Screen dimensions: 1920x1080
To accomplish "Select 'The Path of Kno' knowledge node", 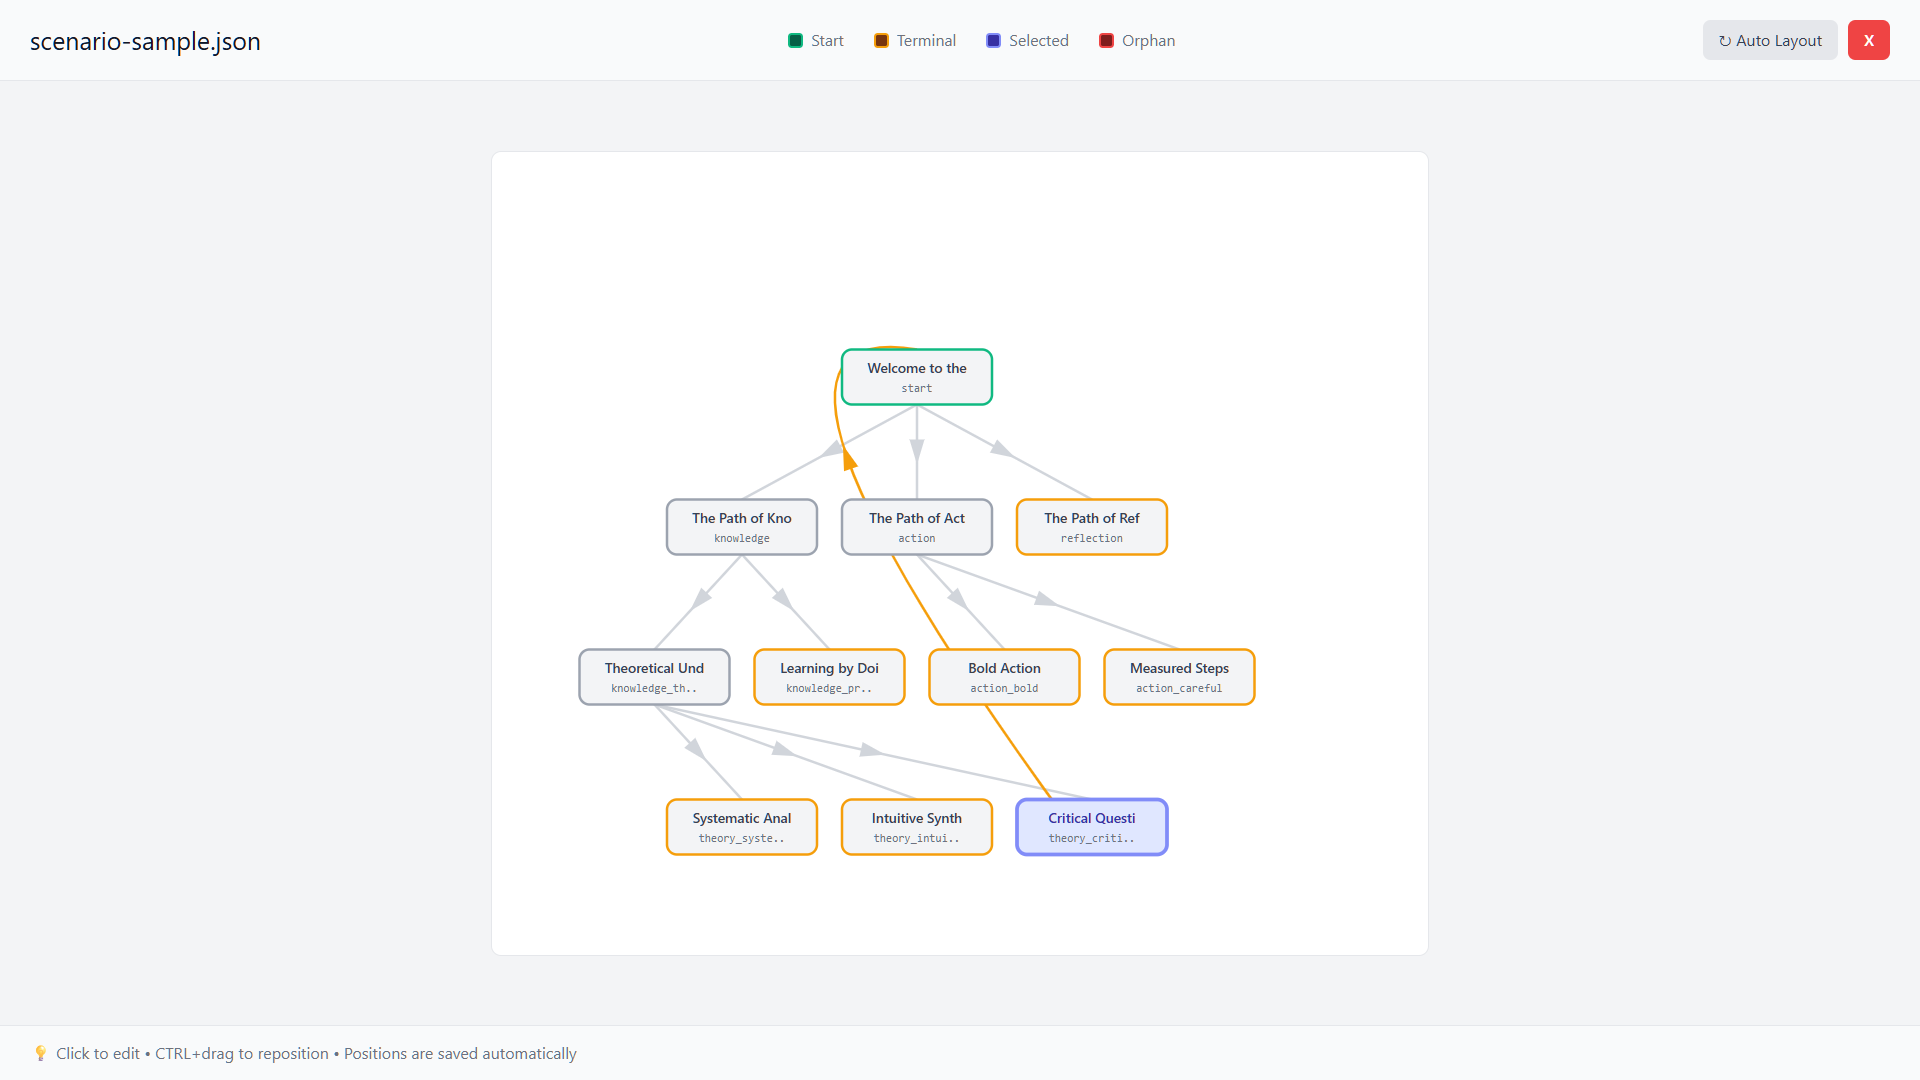I will [741, 527].
